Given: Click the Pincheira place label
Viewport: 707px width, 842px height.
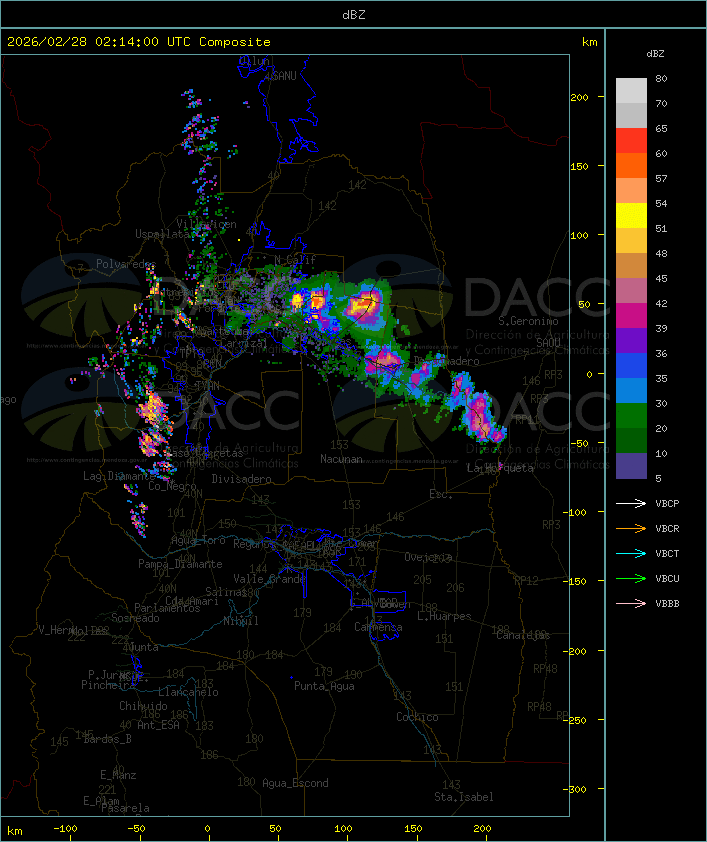Looking at the screenshot, I should [108, 685].
